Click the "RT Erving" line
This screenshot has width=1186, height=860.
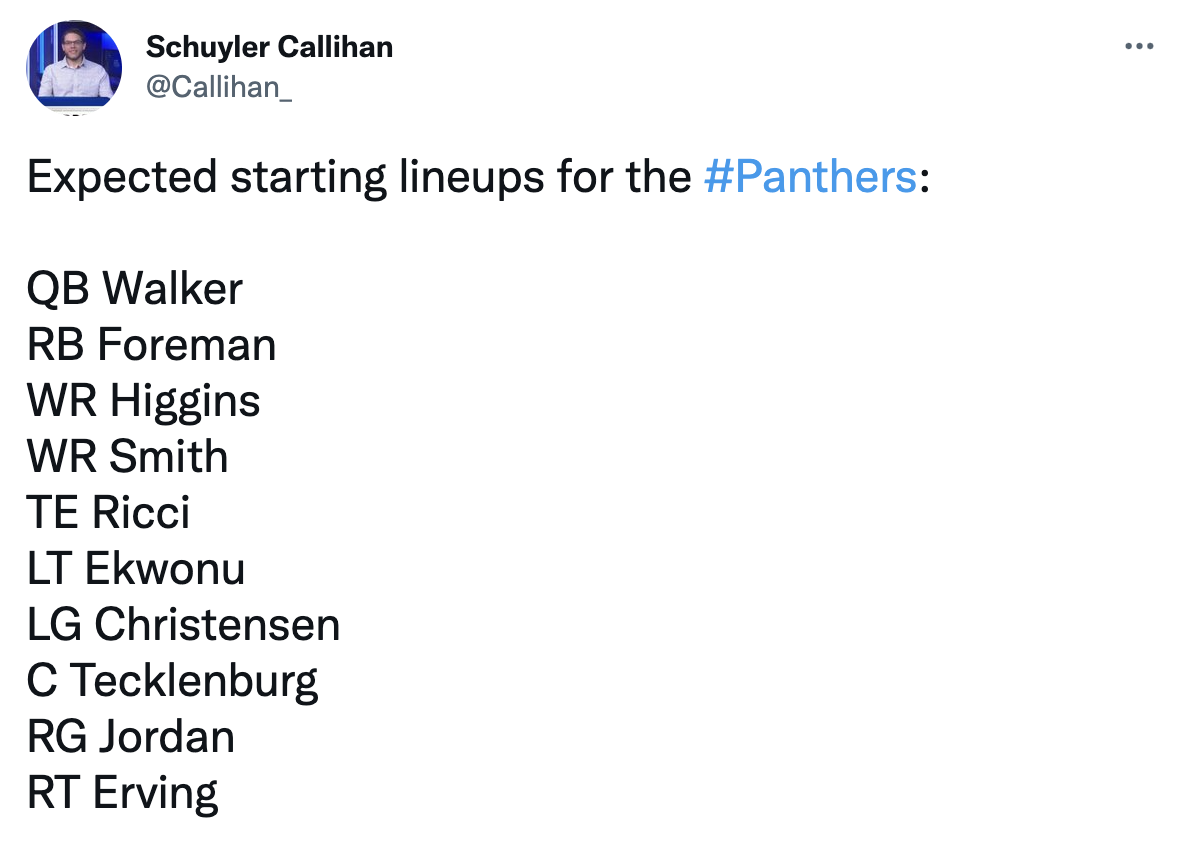122,793
